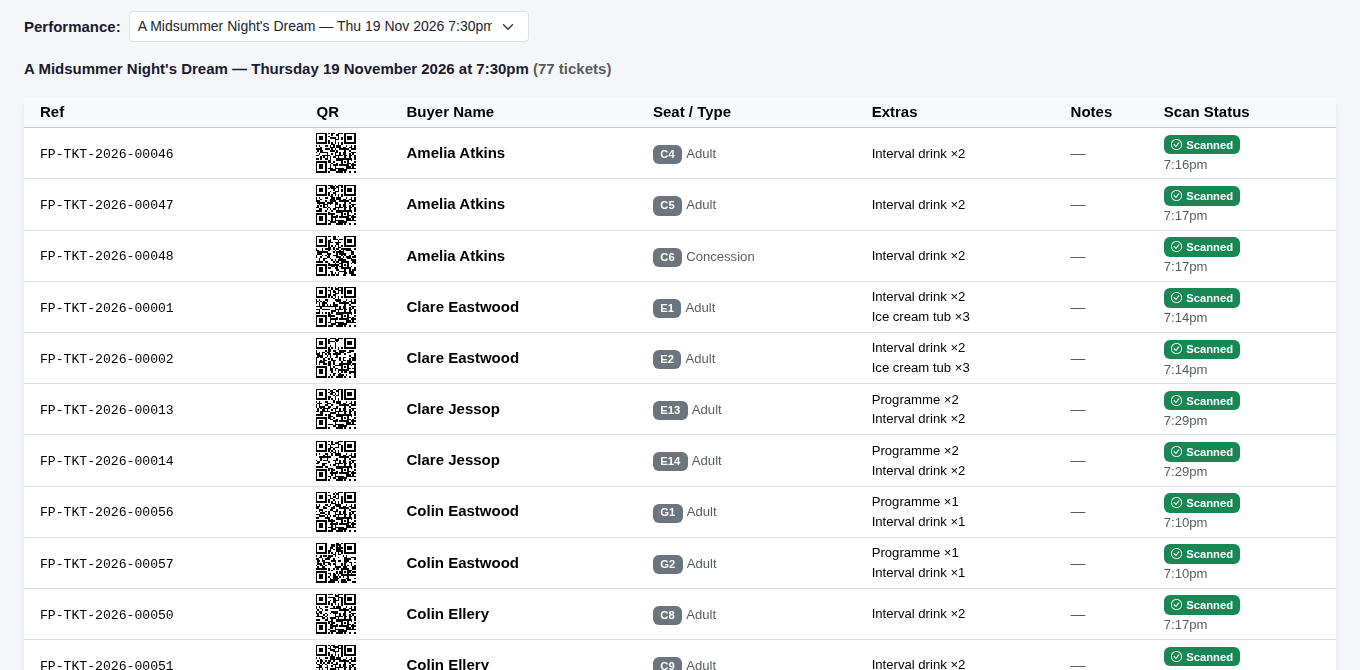Select ticket reference FP-TKT-2026-00001

coord(107,308)
